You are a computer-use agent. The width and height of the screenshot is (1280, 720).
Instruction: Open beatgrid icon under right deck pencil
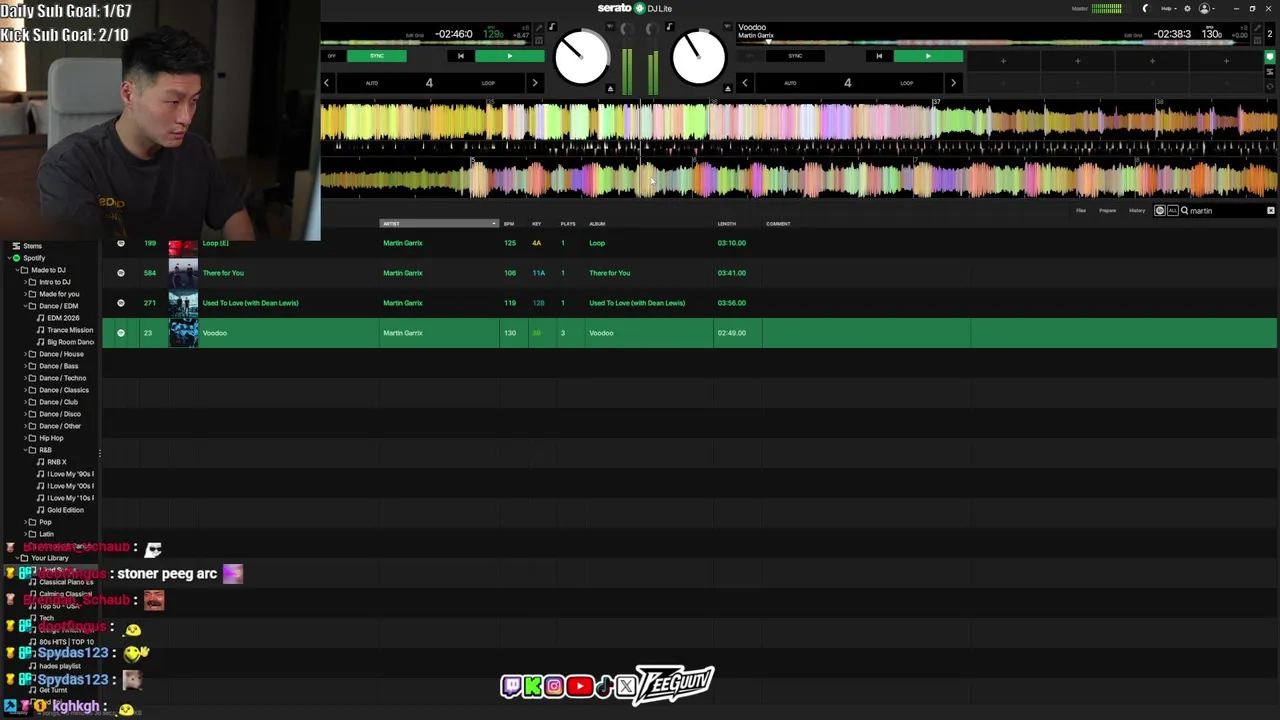(x=1258, y=40)
